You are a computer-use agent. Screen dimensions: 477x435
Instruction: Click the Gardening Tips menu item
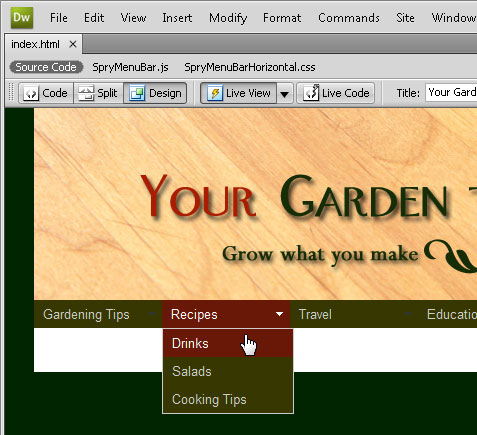click(98, 314)
